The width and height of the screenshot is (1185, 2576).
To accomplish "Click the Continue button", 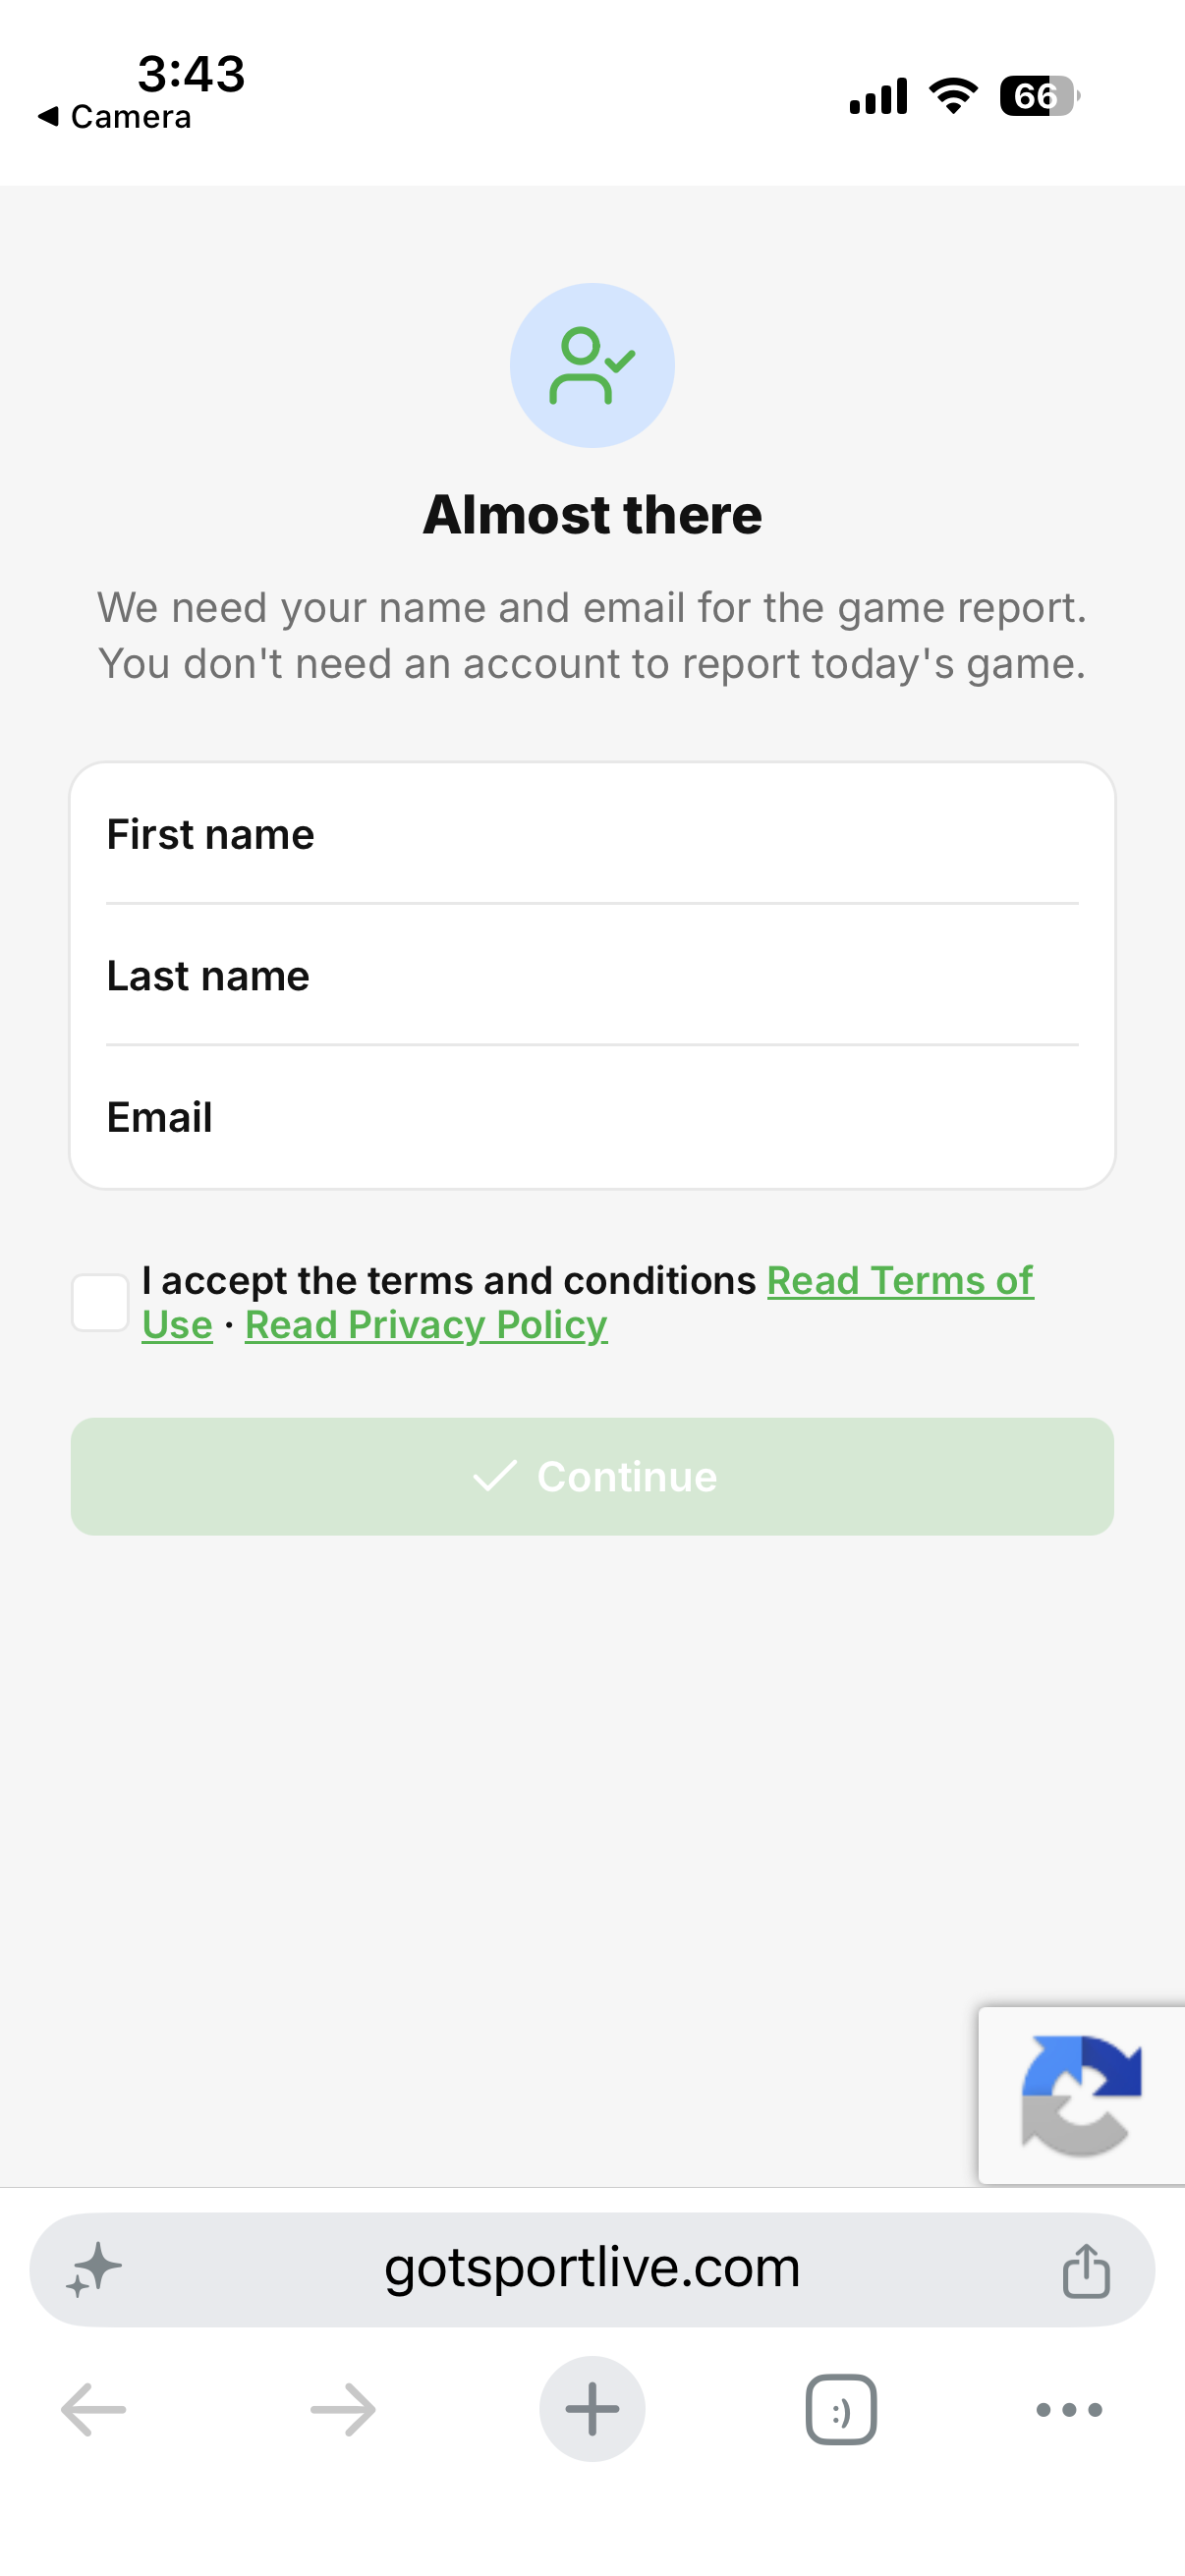I will (x=592, y=1477).
